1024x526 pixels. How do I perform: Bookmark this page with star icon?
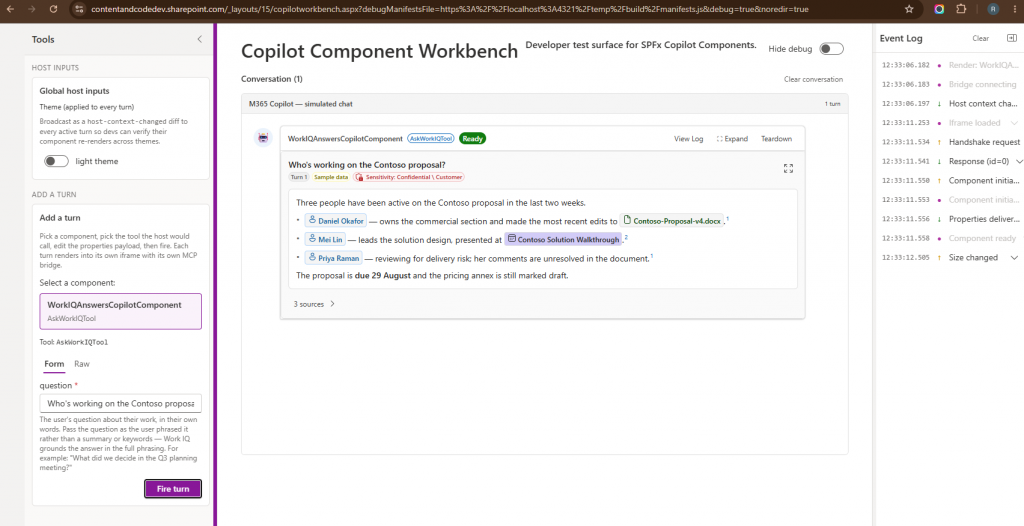click(909, 9)
